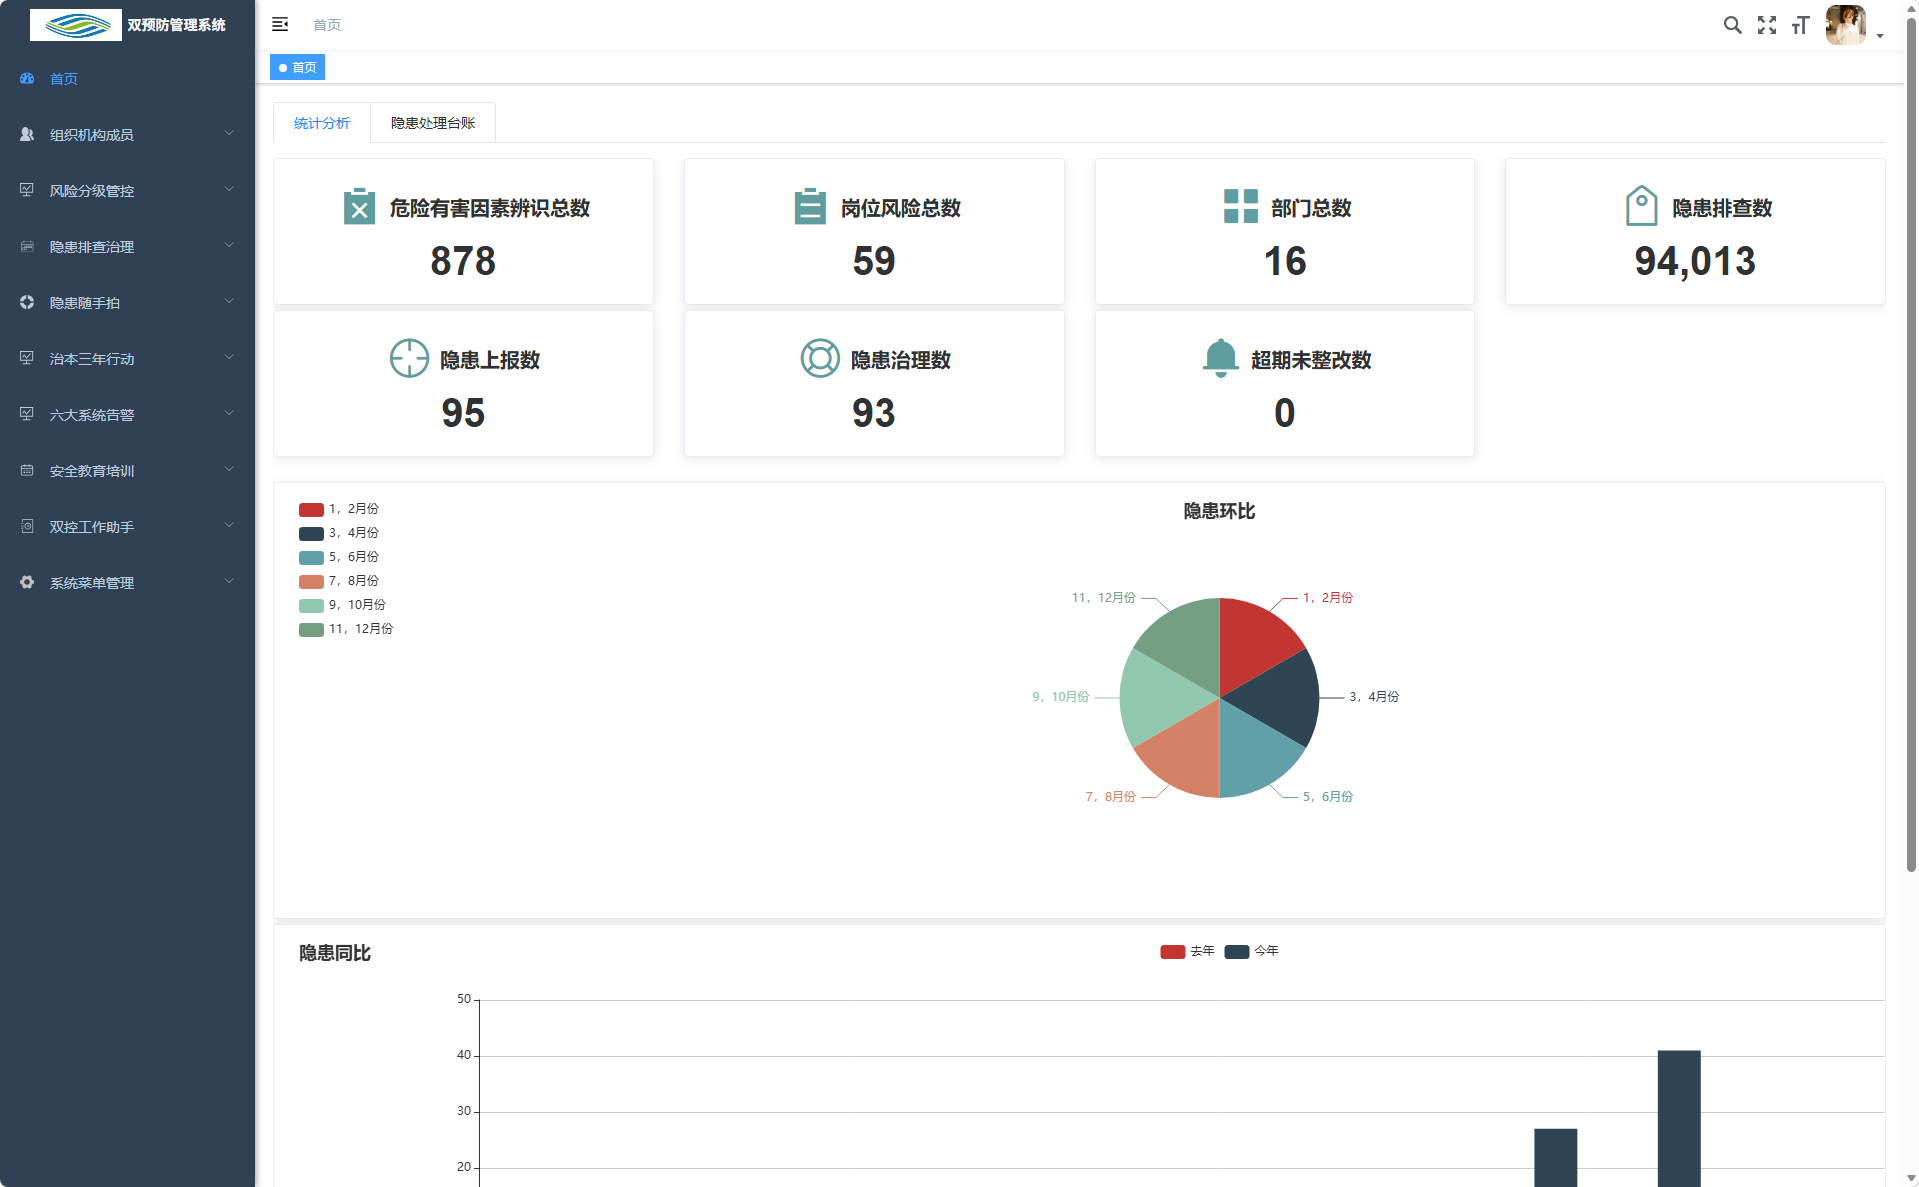Open the search magnifier icon

(x=1732, y=25)
